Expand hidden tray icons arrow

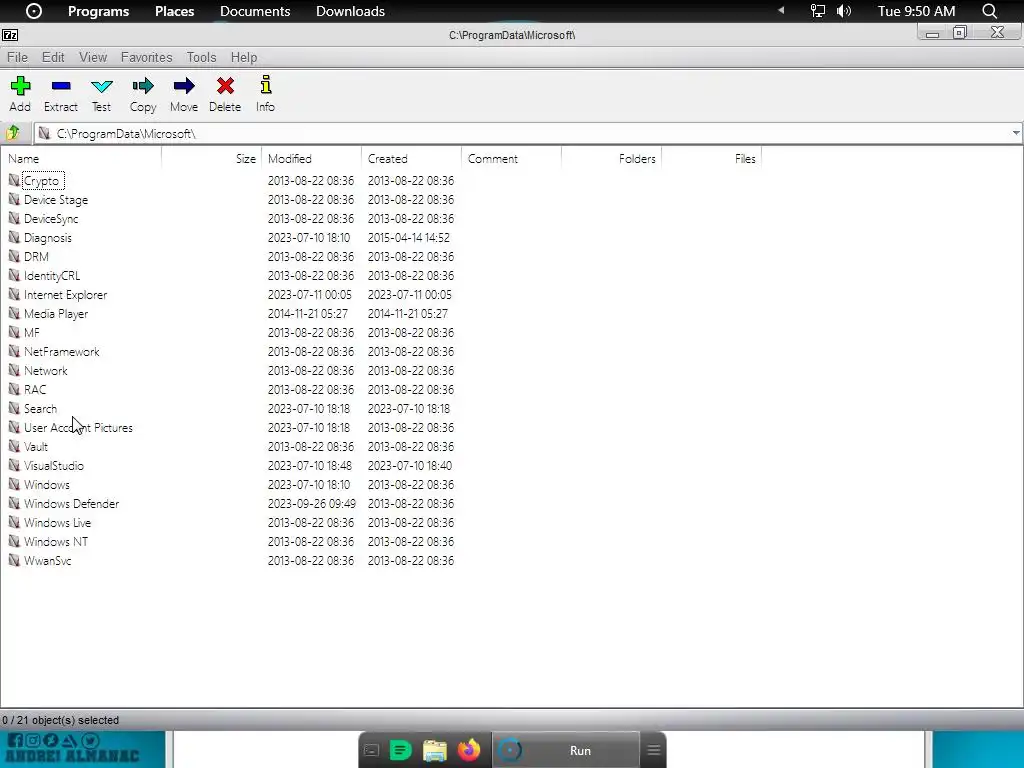tap(780, 10)
